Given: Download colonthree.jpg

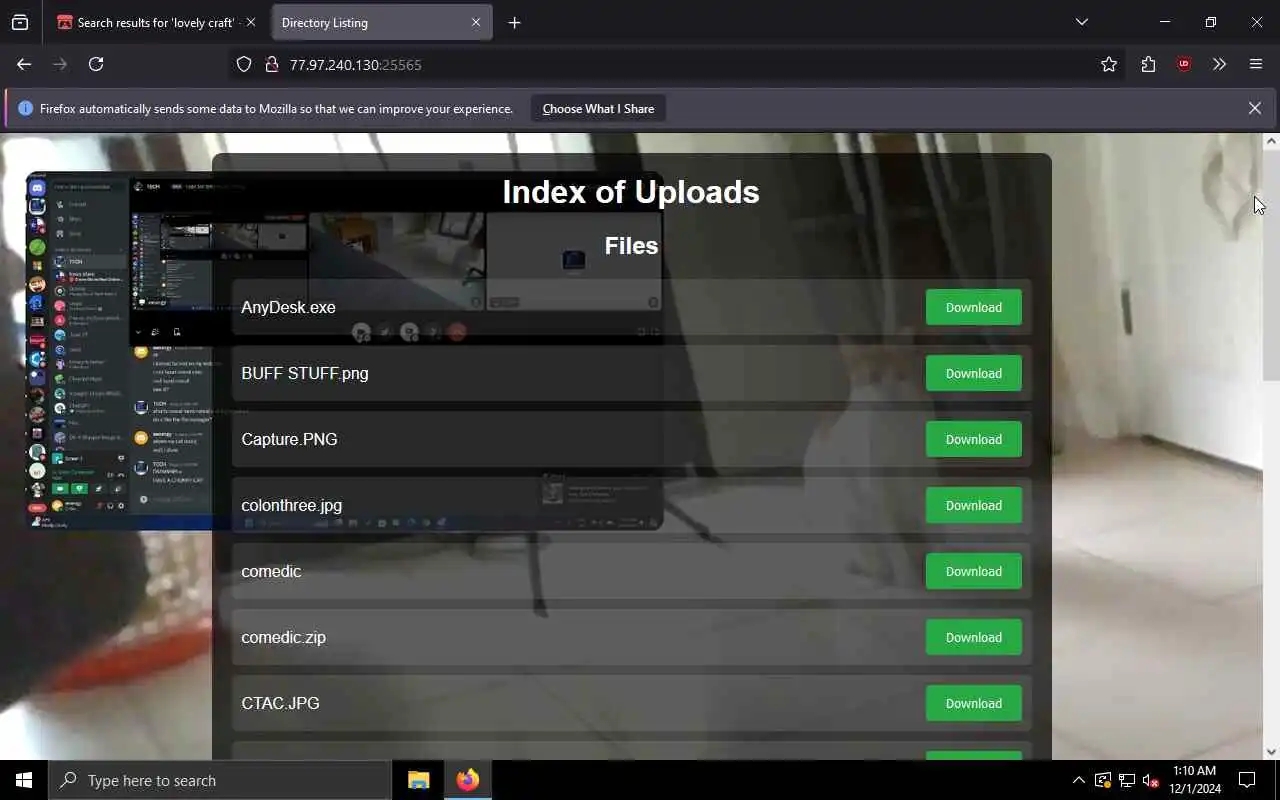Looking at the screenshot, I should click(x=973, y=505).
